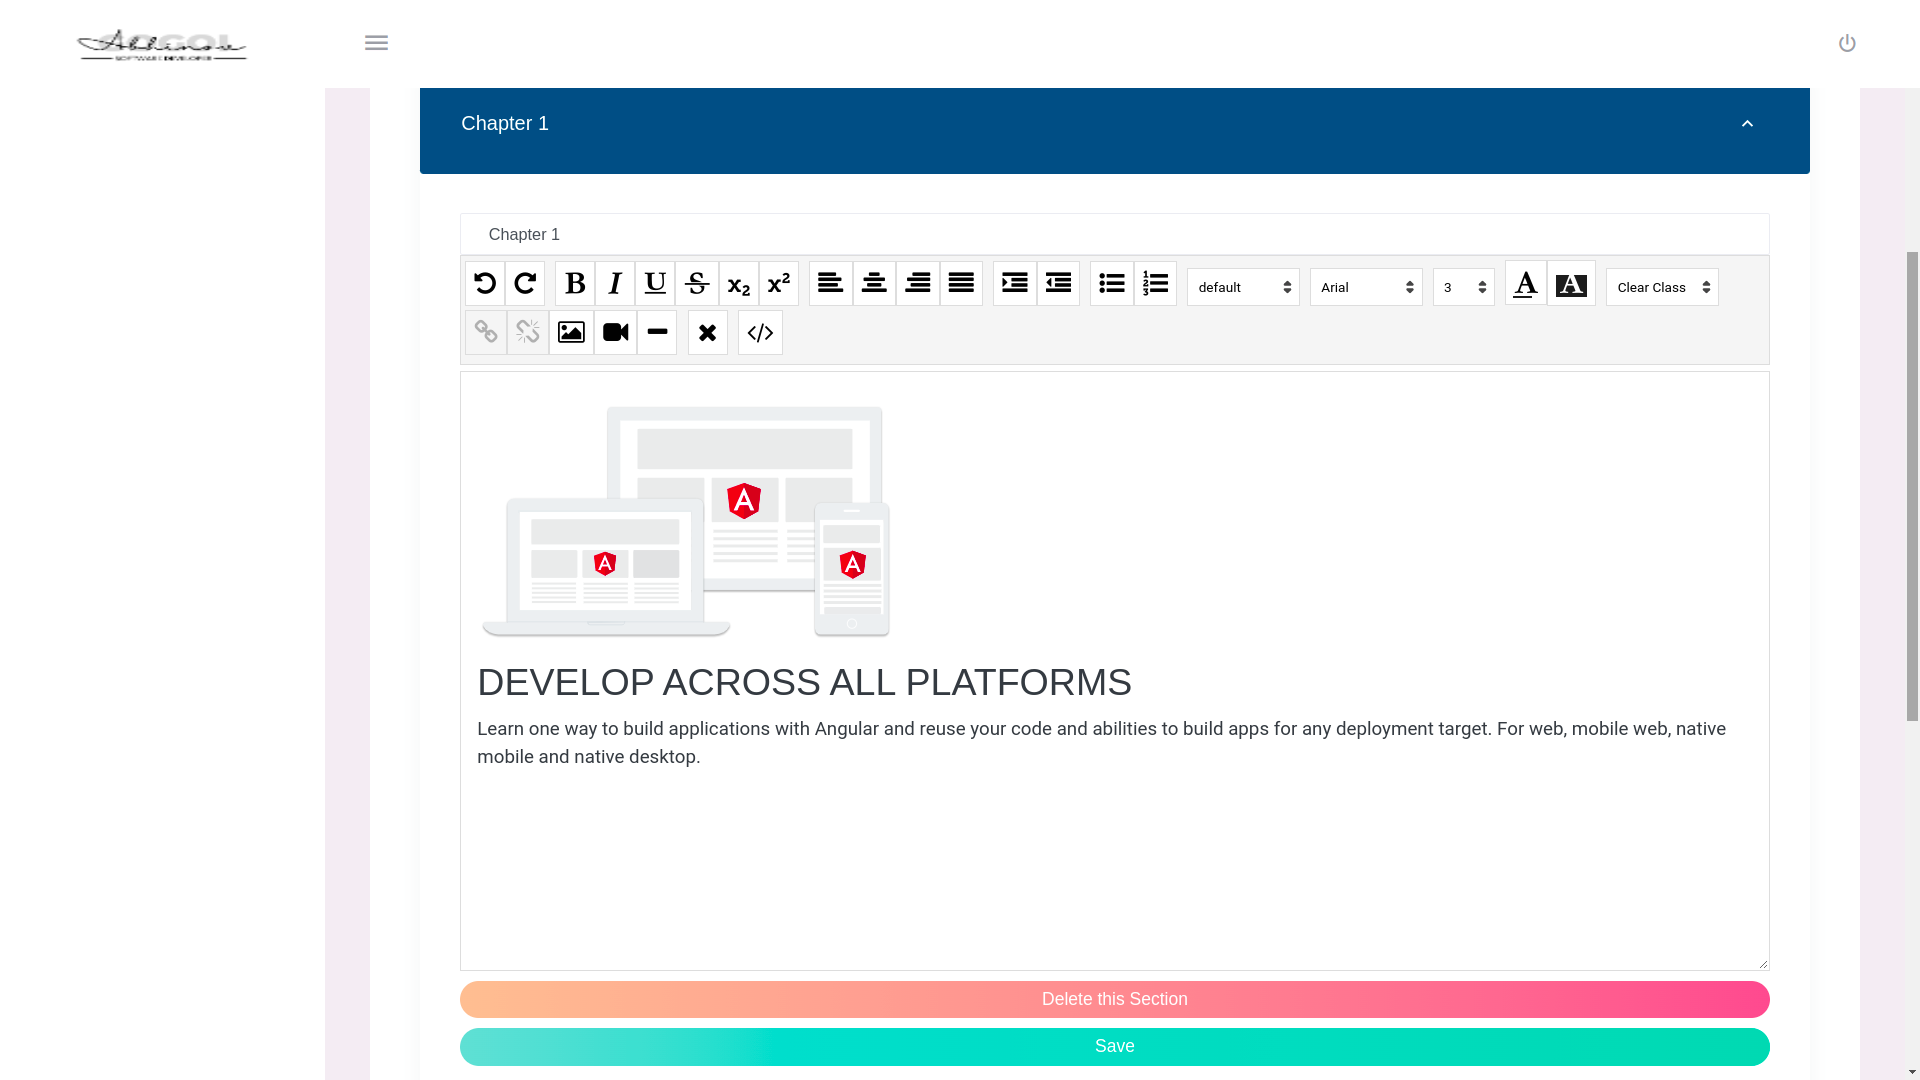The image size is (1920, 1080).
Task: Open the Arial font dropdown
Action: pos(1366,287)
